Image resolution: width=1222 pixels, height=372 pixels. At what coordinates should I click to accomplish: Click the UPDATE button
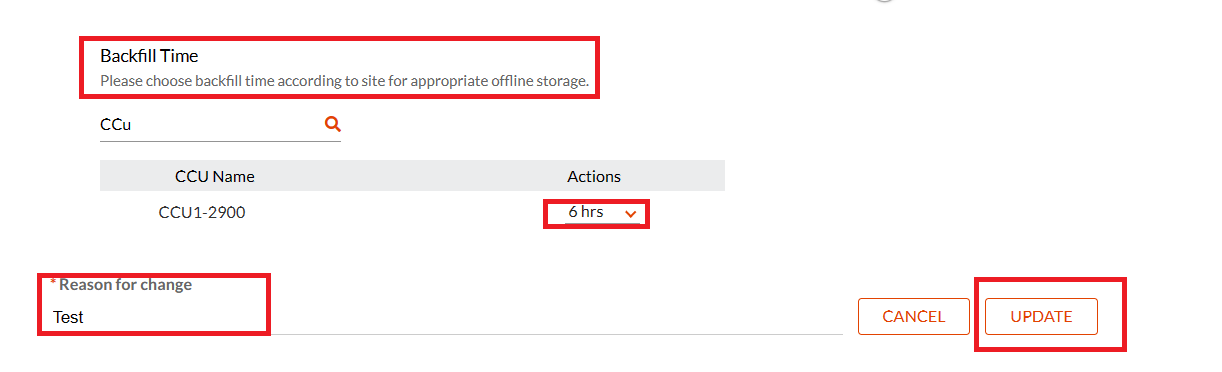[1041, 316]
